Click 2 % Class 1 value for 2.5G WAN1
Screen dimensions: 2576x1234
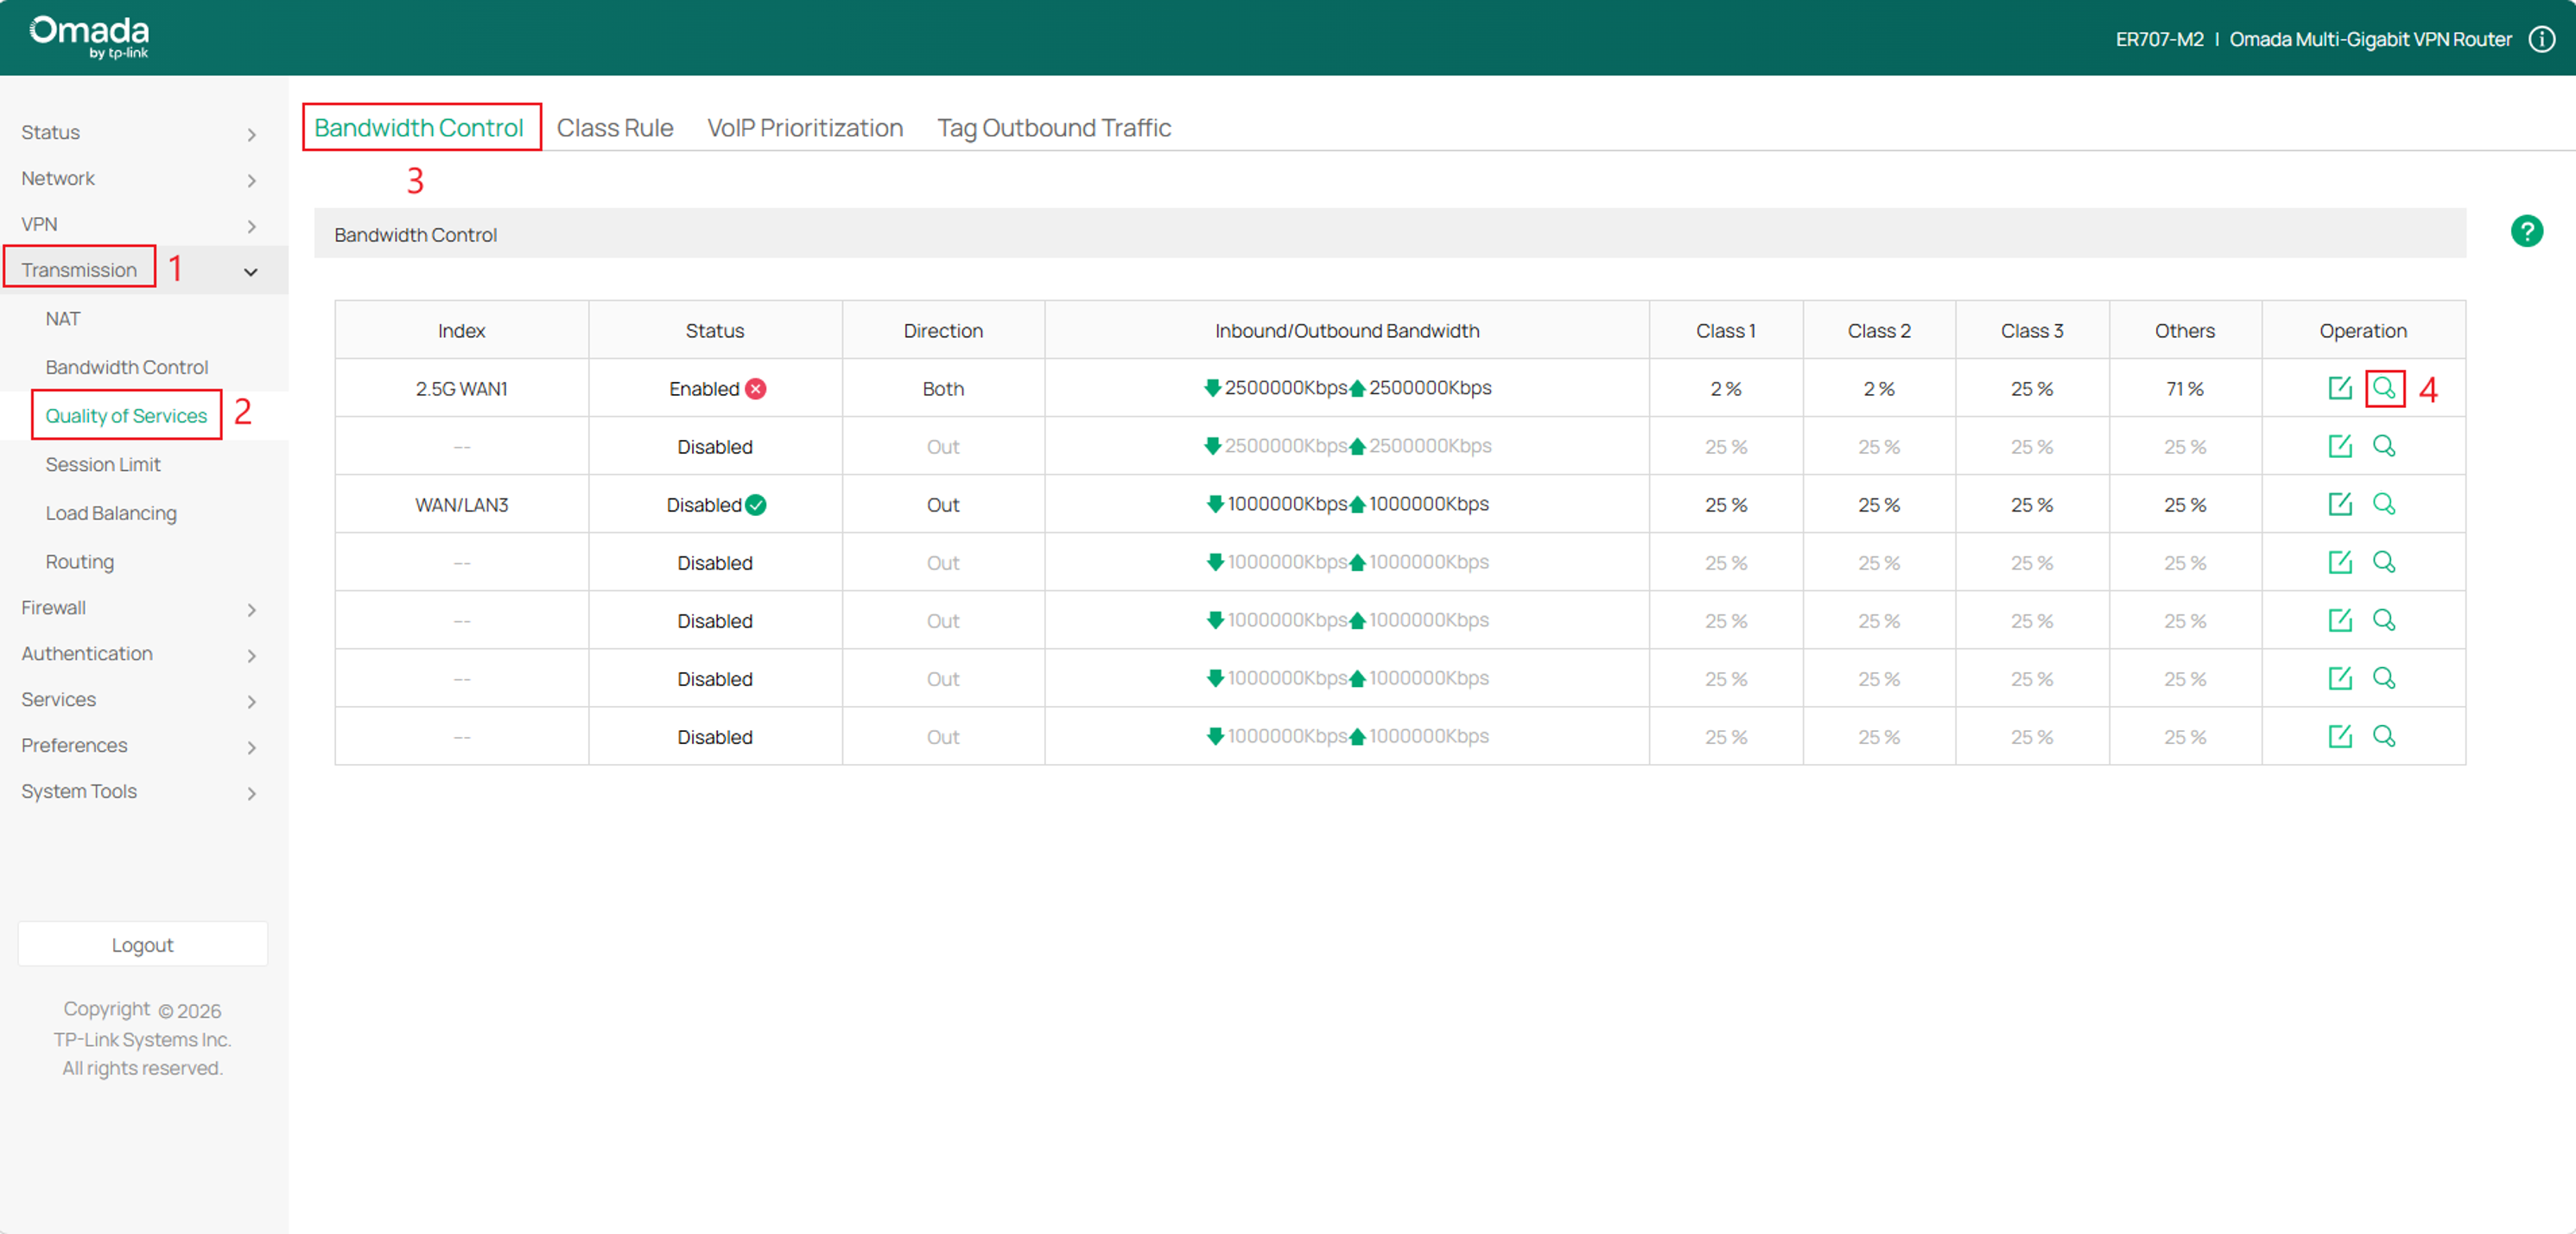[x=1726, y=388]
